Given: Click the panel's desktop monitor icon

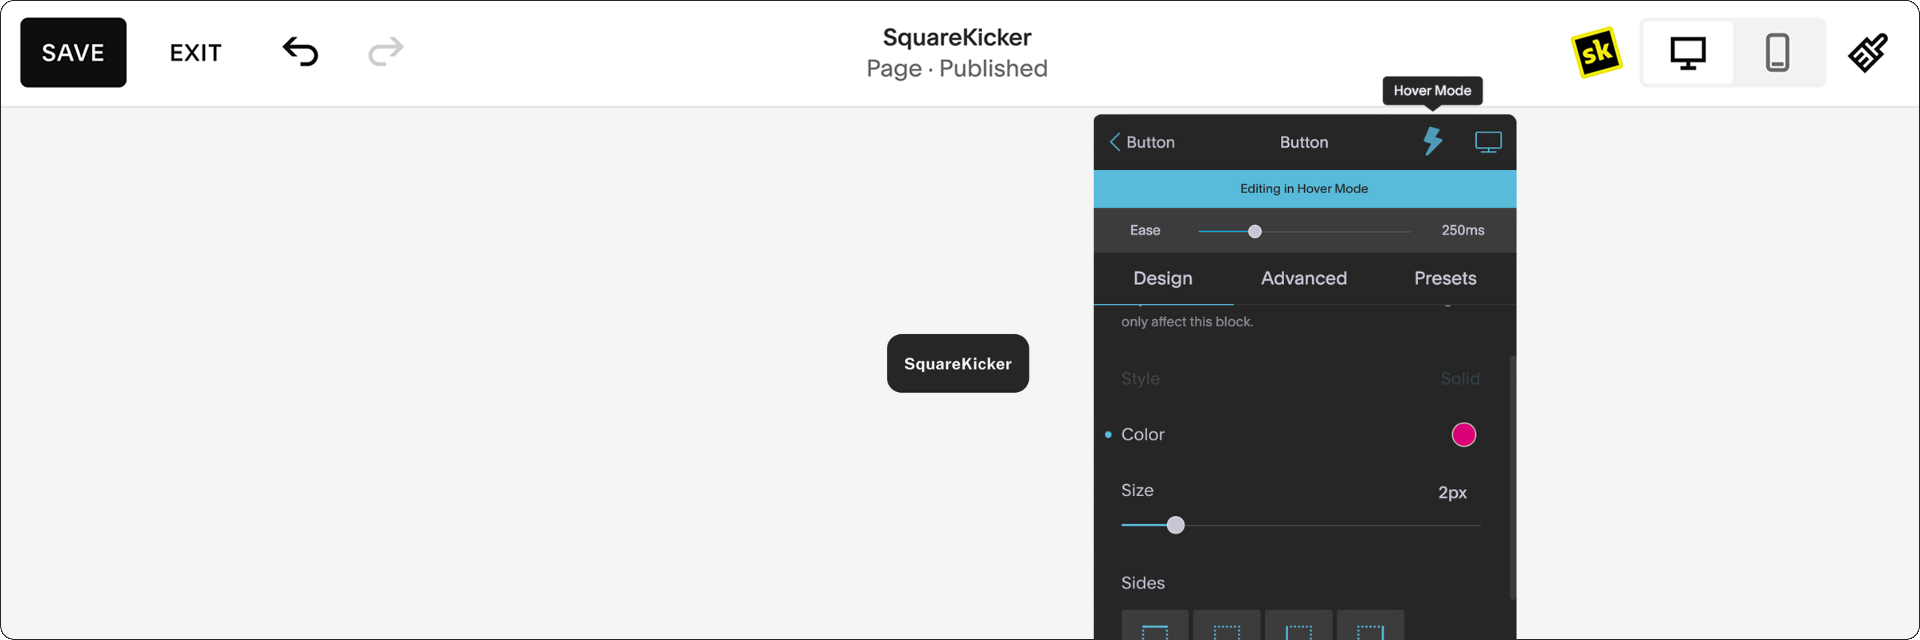Looking at the screenshot, I should (x=1488, y=142).
